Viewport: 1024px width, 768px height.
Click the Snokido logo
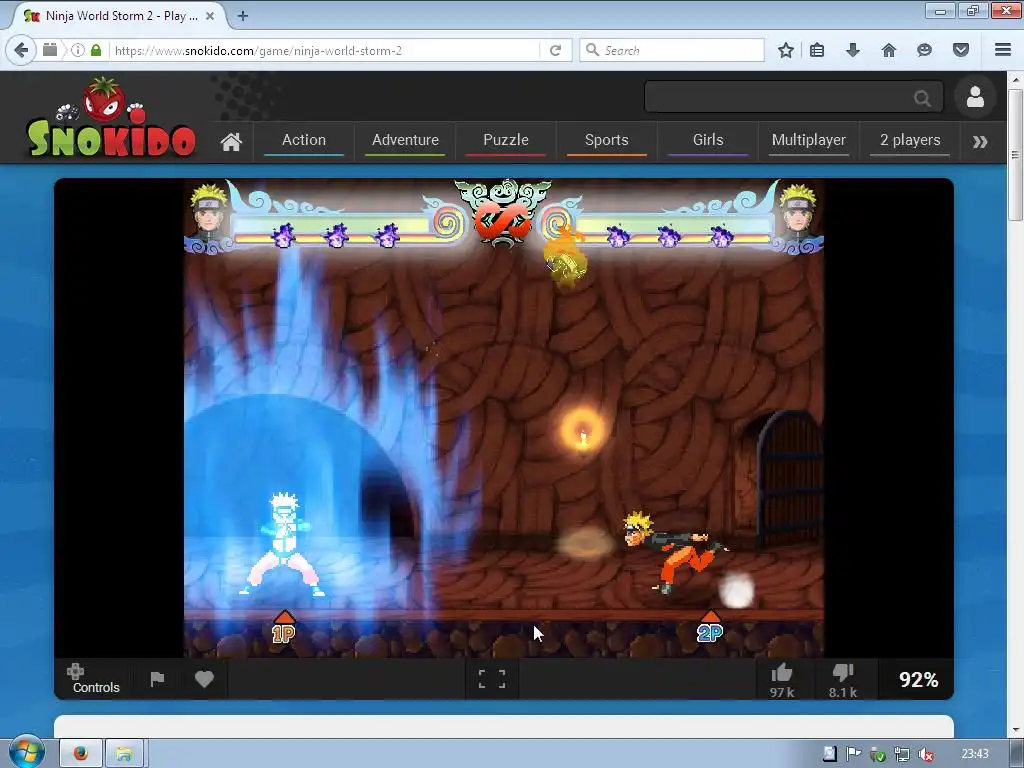[x=111, y=118]
